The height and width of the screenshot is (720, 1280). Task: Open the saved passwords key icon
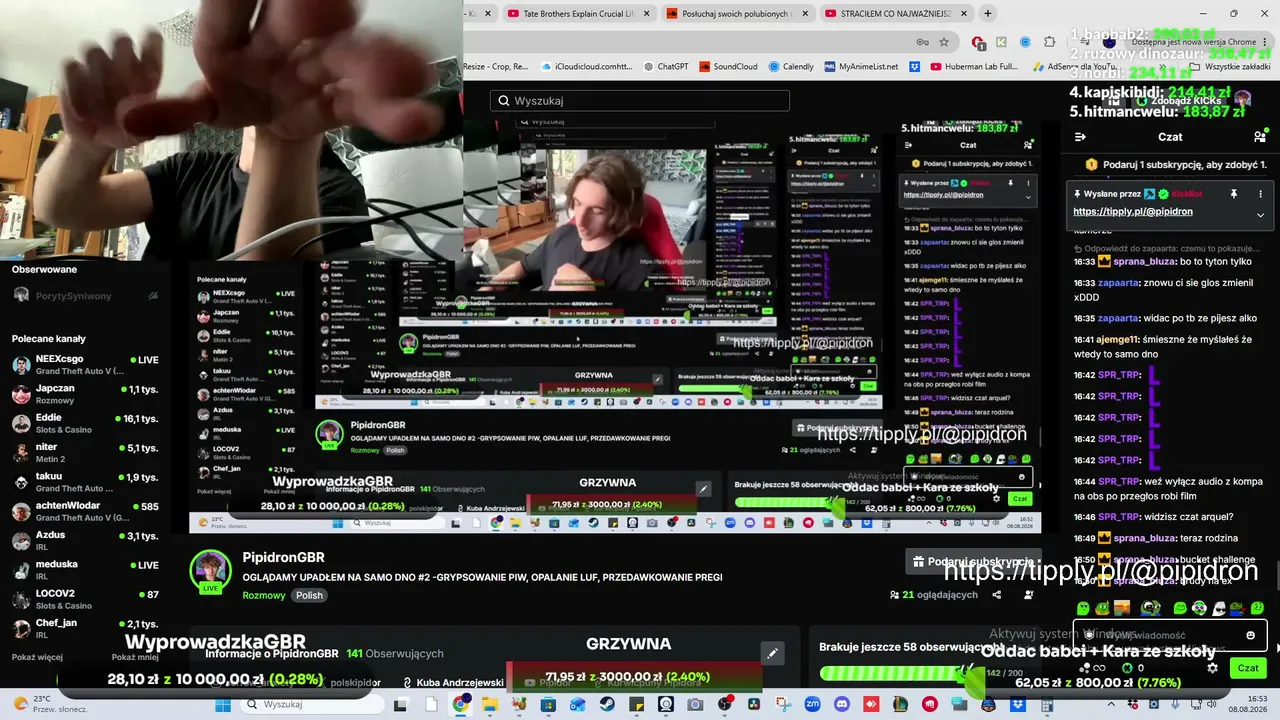click(x=922, y=42)
